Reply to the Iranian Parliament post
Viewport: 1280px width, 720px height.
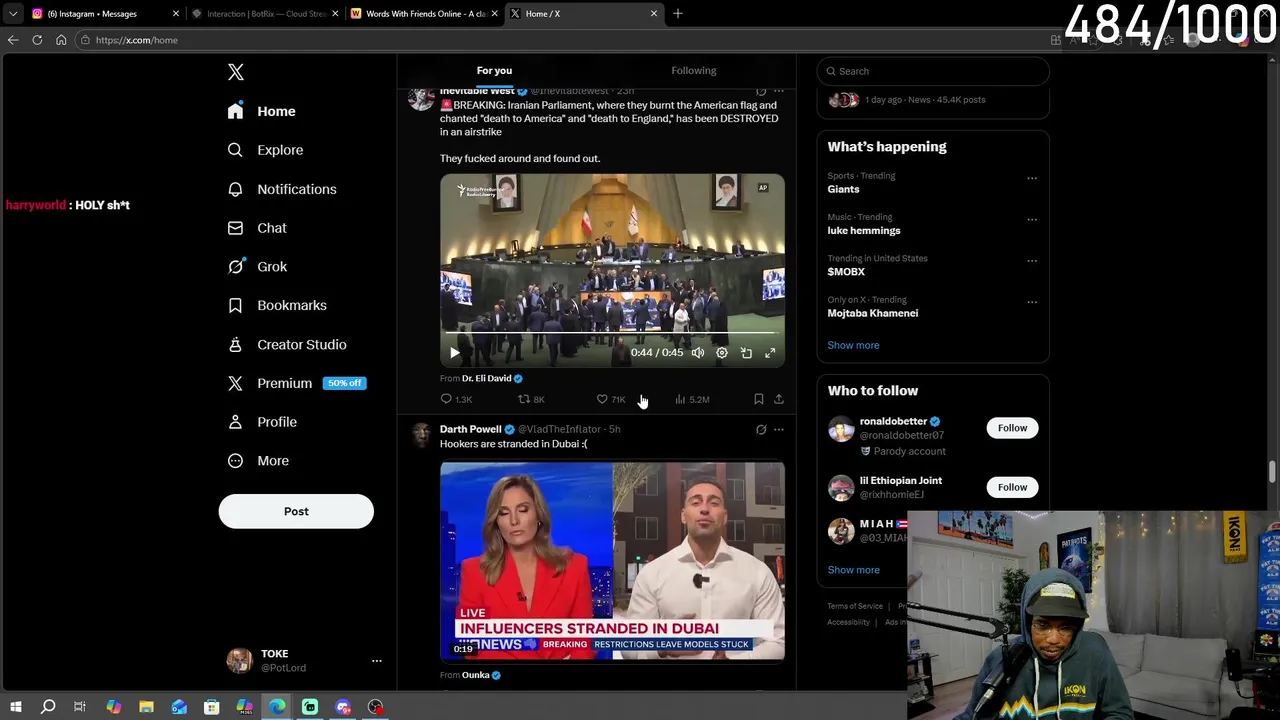pyautogui.click(x=456, y=399)
